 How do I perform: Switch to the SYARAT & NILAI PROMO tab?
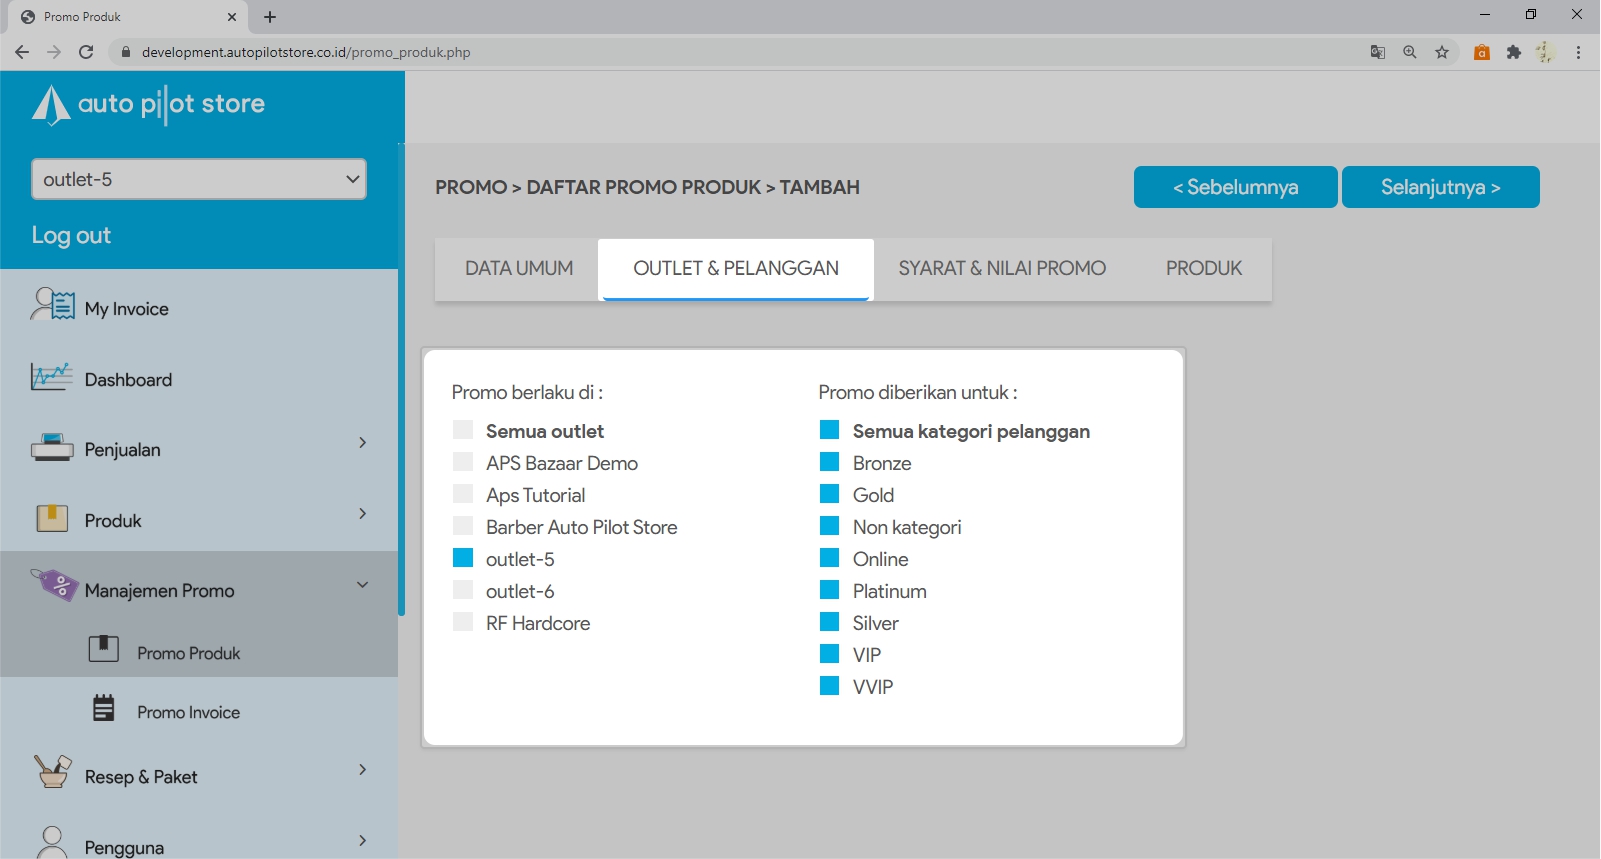pyautogui.click(x=1002, y=268)
